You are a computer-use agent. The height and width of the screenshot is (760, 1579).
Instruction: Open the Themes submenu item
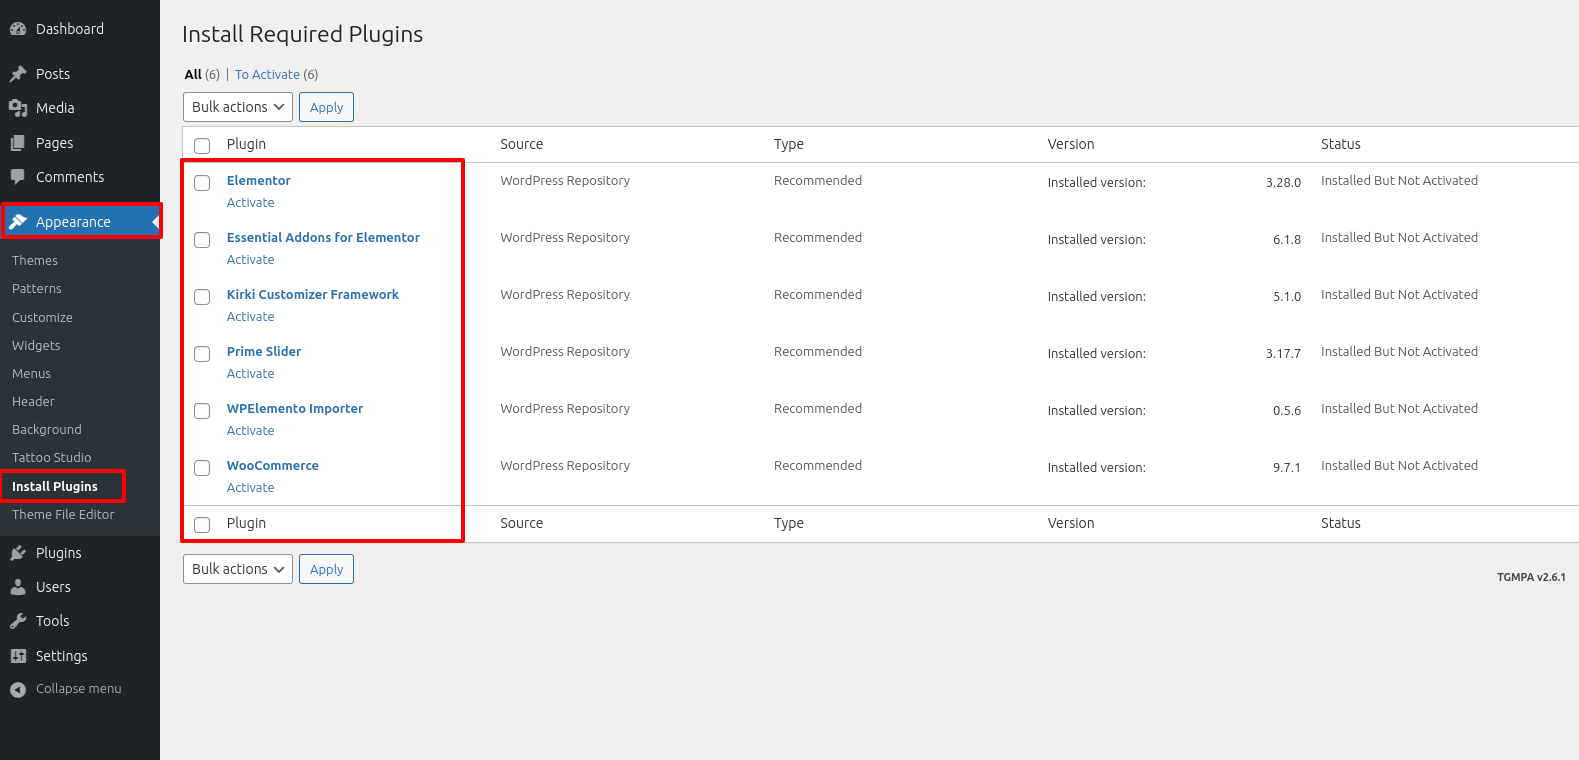[35, 260]
